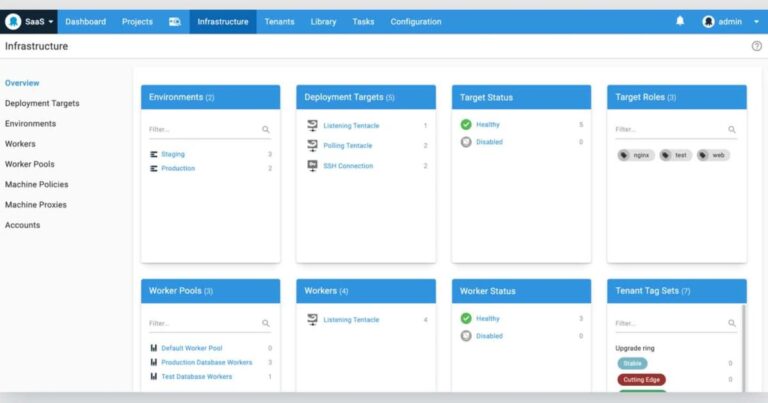Open Production Database Workers link
The image size is (768, 403).
(x=207, y=362)
